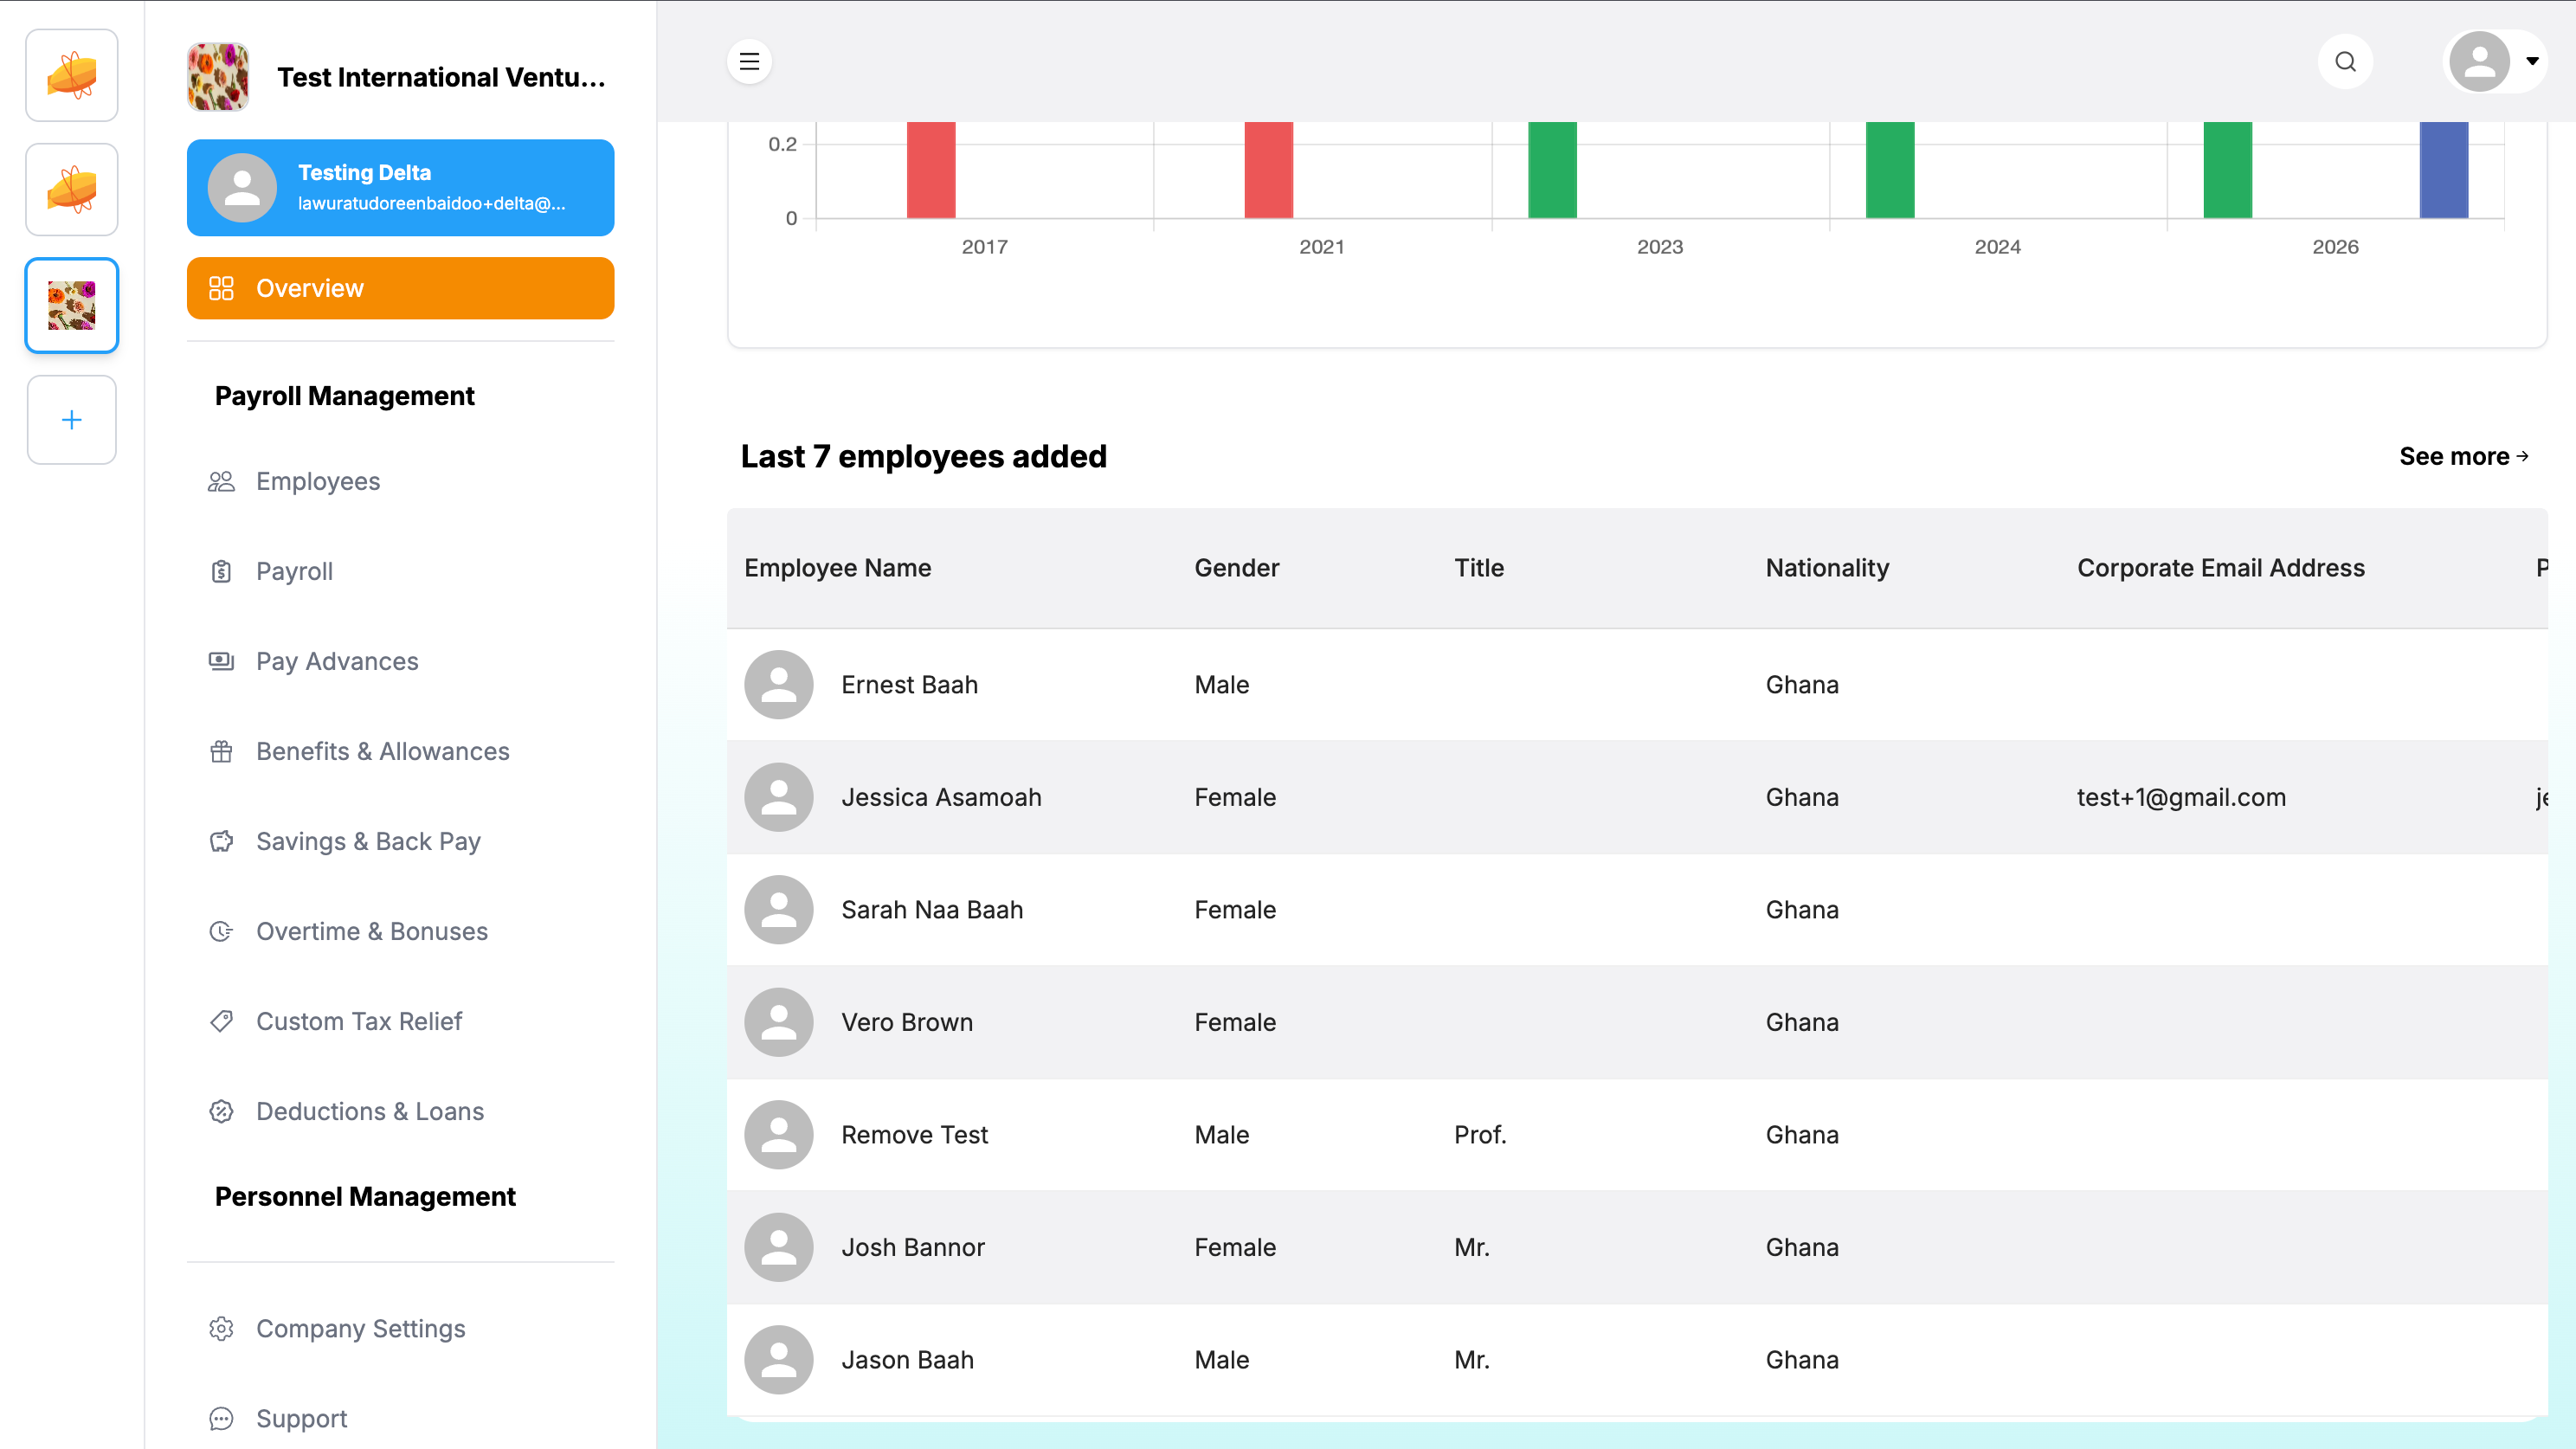Select the Remove Test name

914,1135
